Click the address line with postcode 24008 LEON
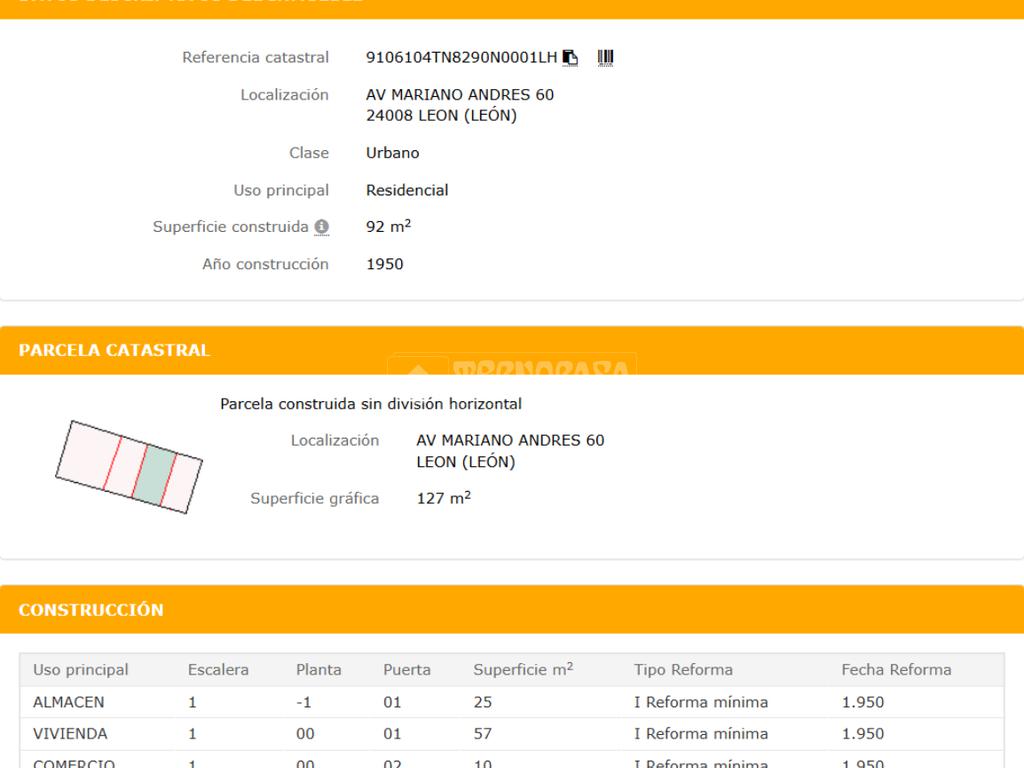The image size is (1024, 768). (x=441, y=116)
